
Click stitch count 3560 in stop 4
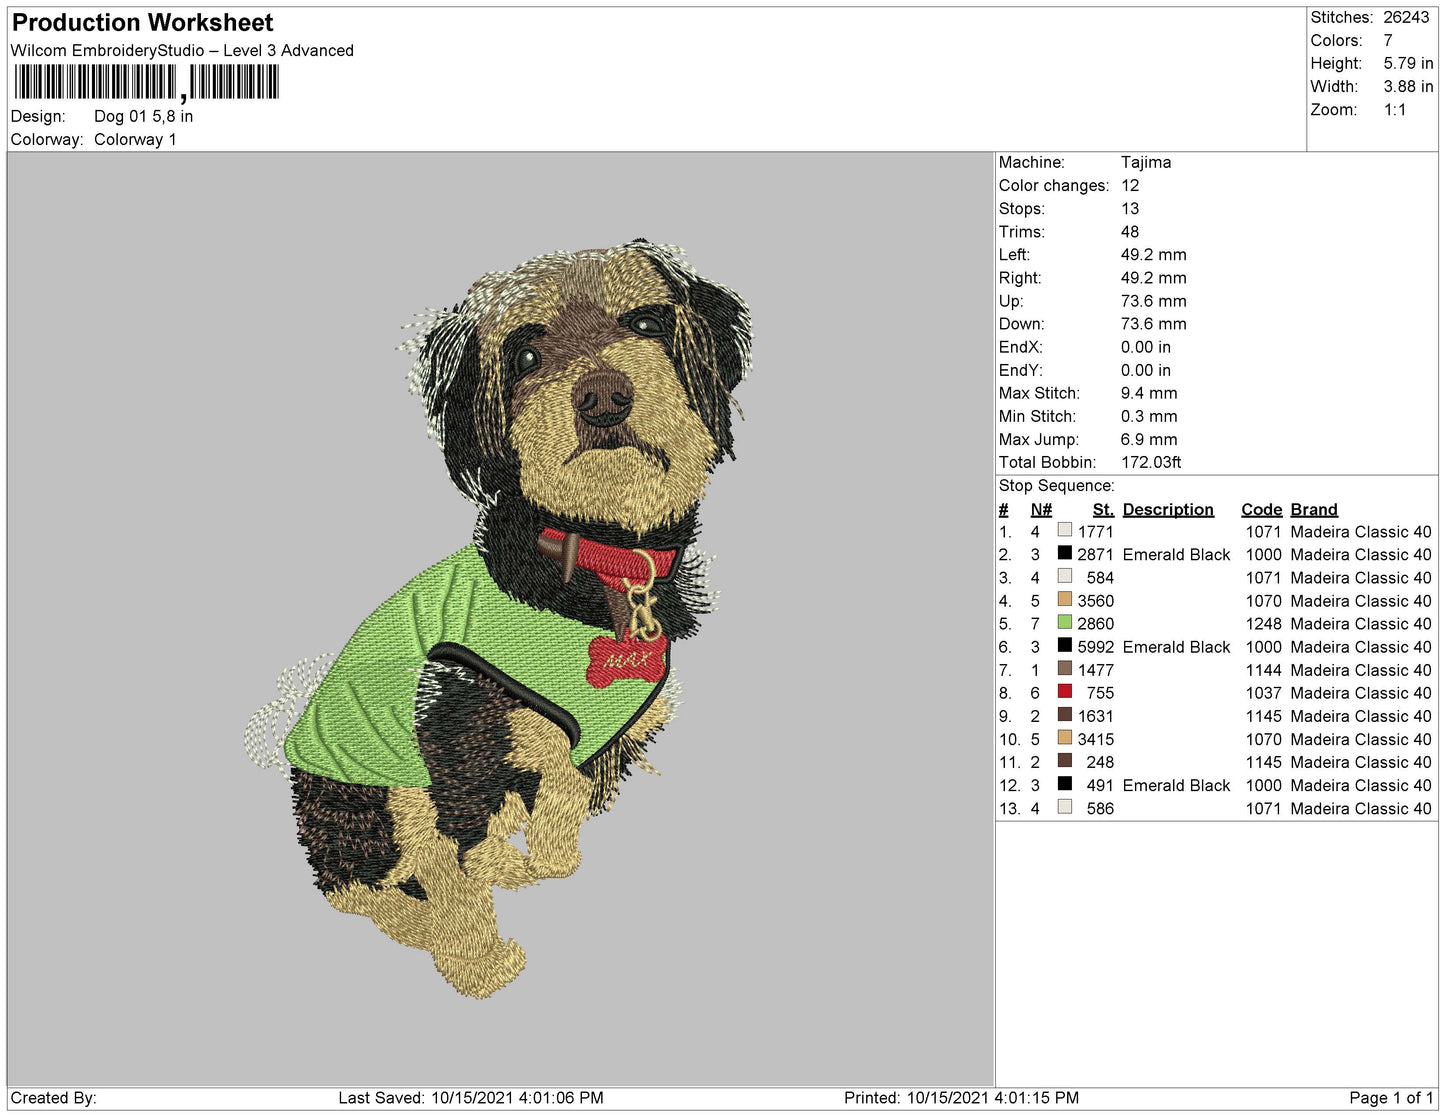click(x=1095, y=601)
